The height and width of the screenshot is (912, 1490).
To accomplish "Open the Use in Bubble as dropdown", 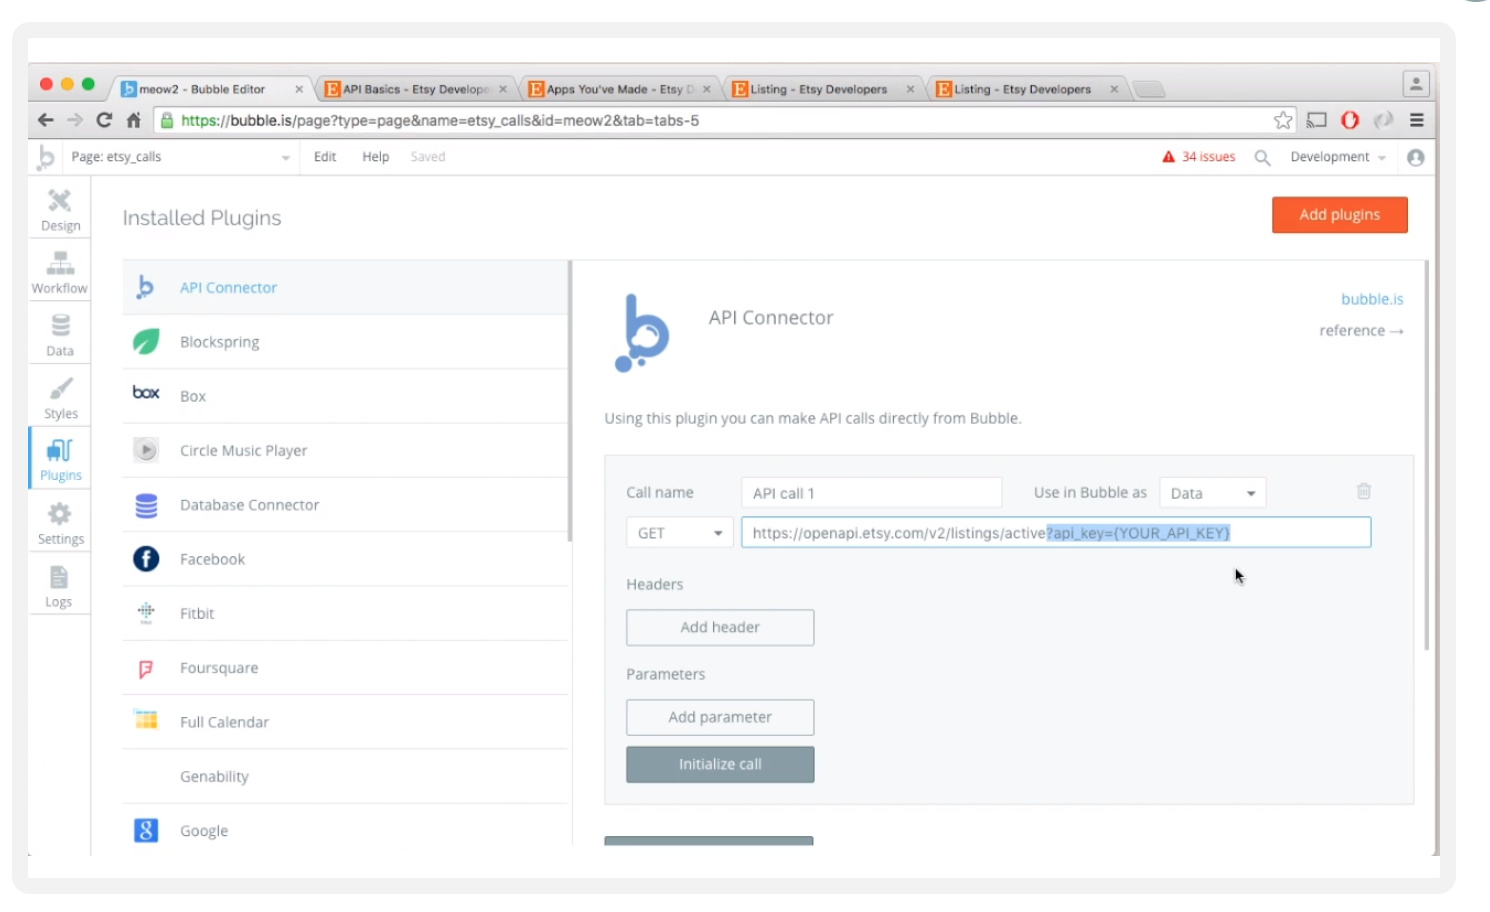I will tap(1212, 493).
